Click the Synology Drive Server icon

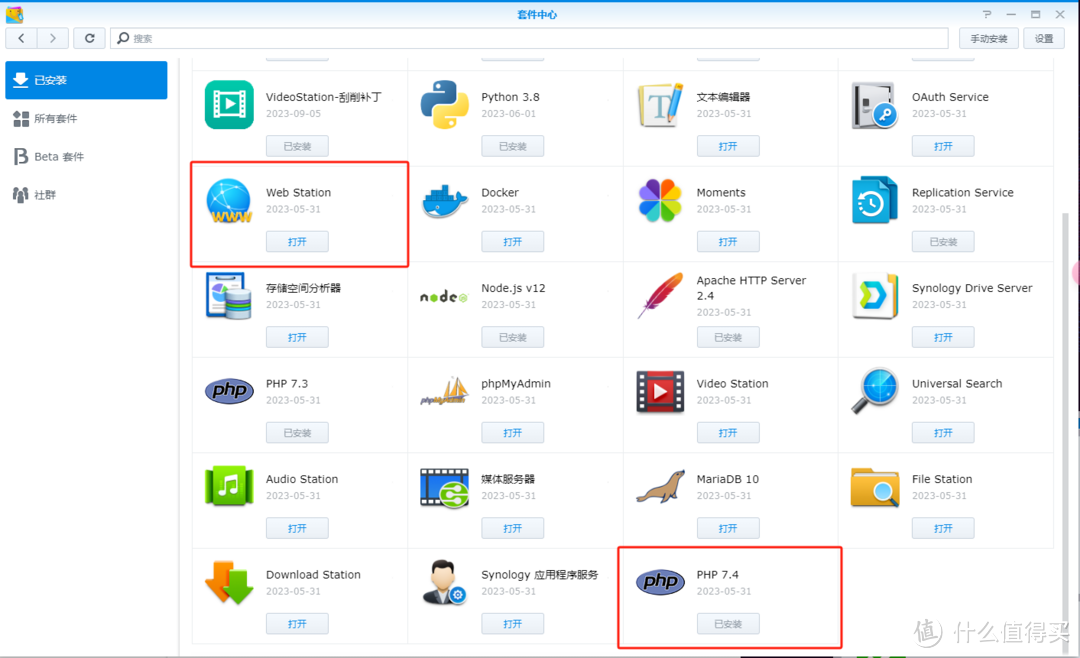pyautogui.click(x=875, y=296)
